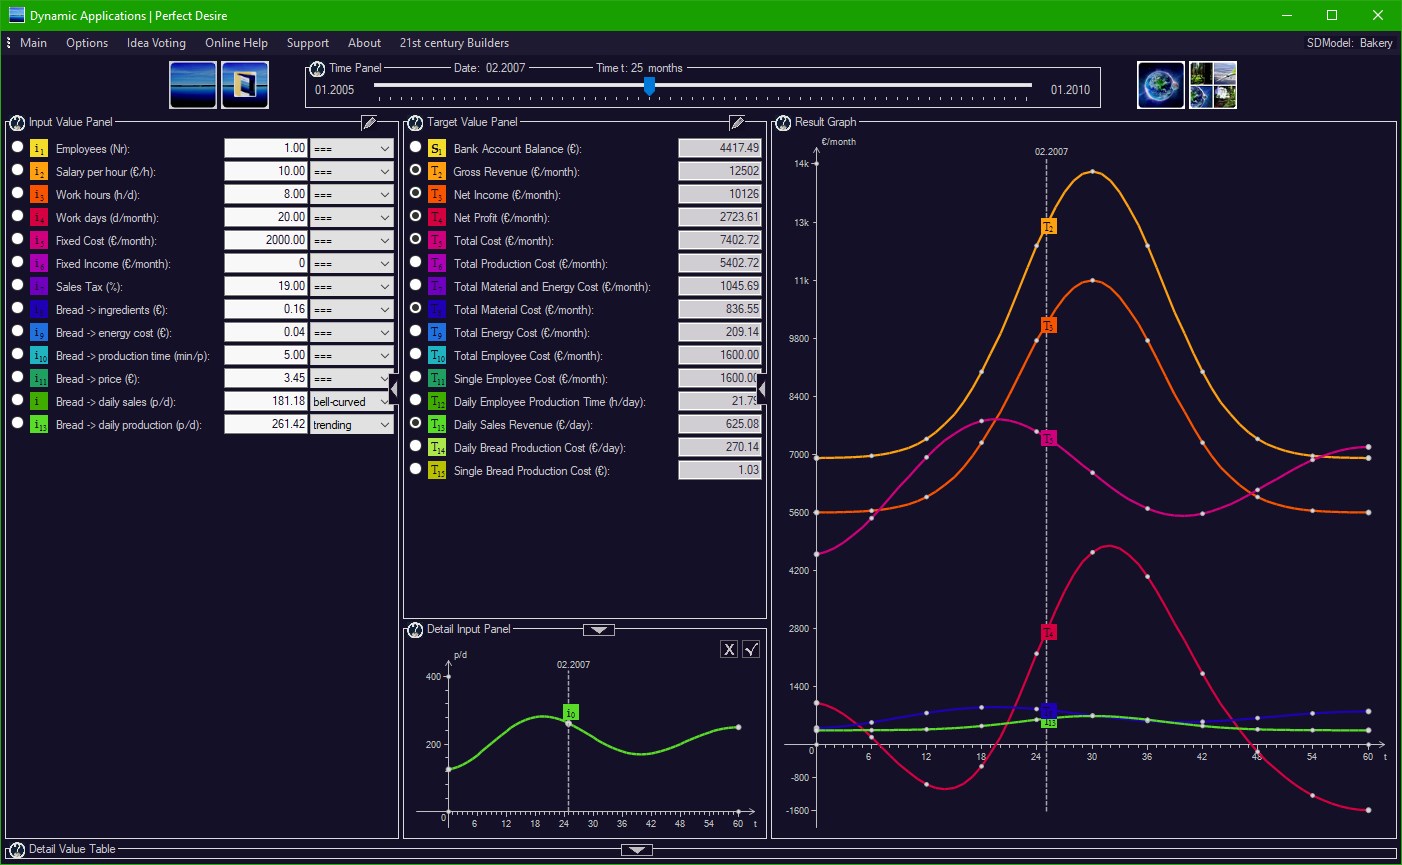
Task: Toggle the Gross Revenue radio button
Action: tap(415, 170)
